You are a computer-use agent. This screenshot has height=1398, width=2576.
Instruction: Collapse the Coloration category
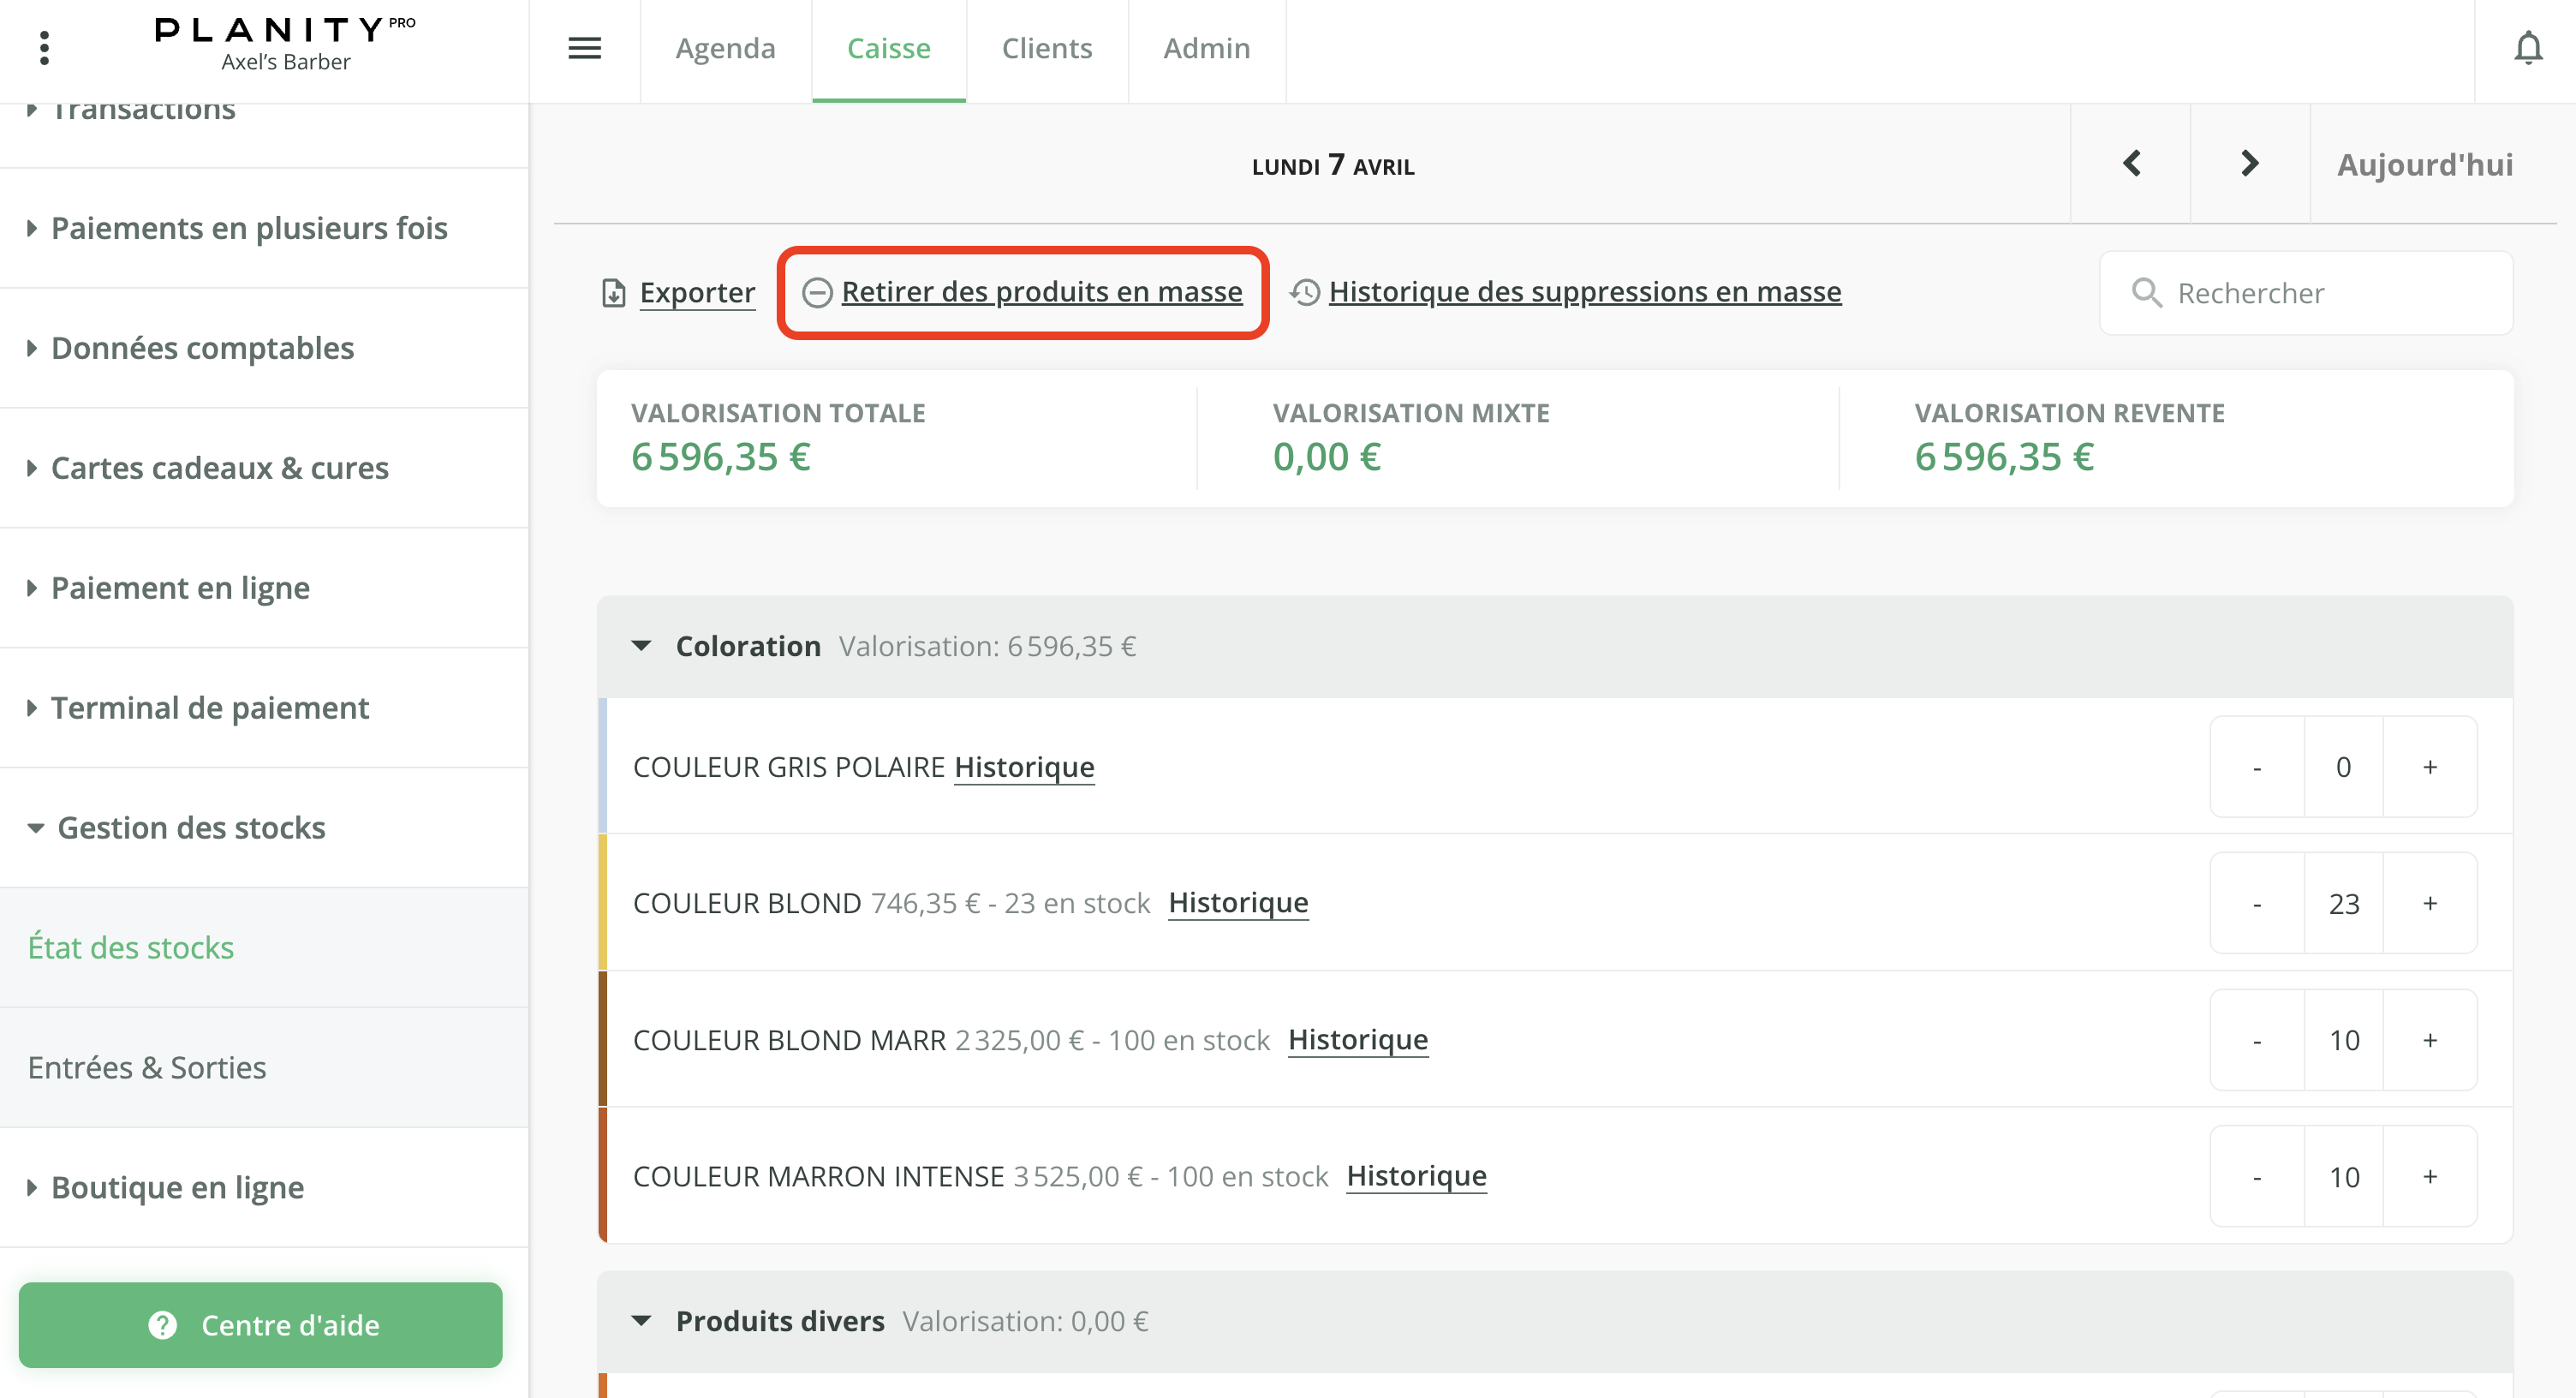click(x=641, y=646)
